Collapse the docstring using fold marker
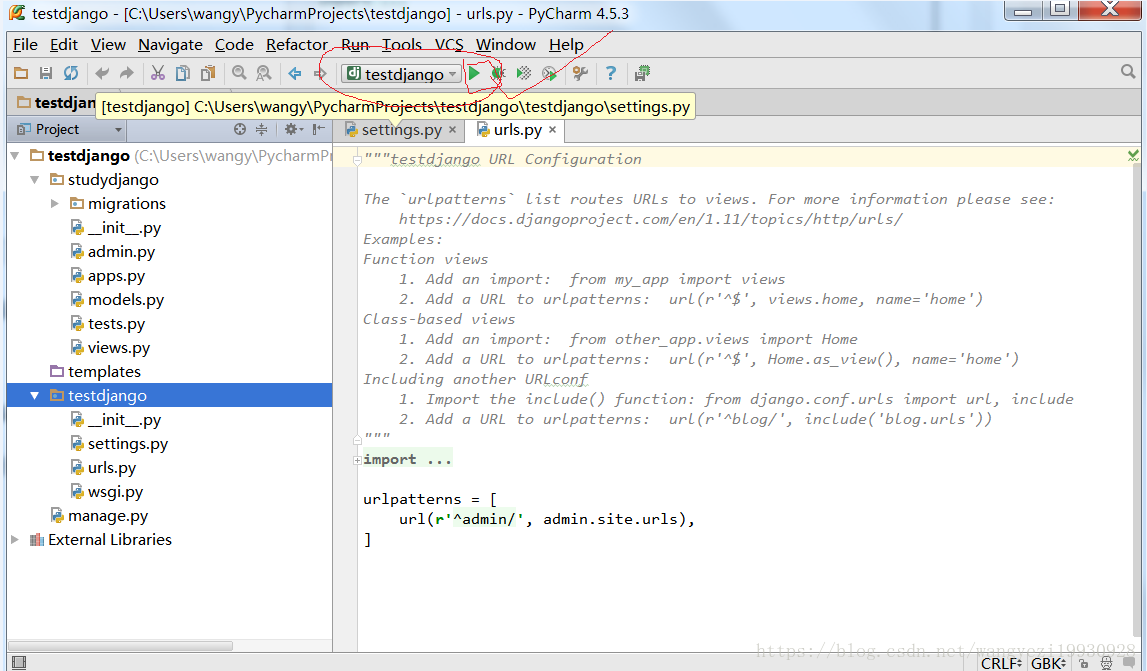 357,160
